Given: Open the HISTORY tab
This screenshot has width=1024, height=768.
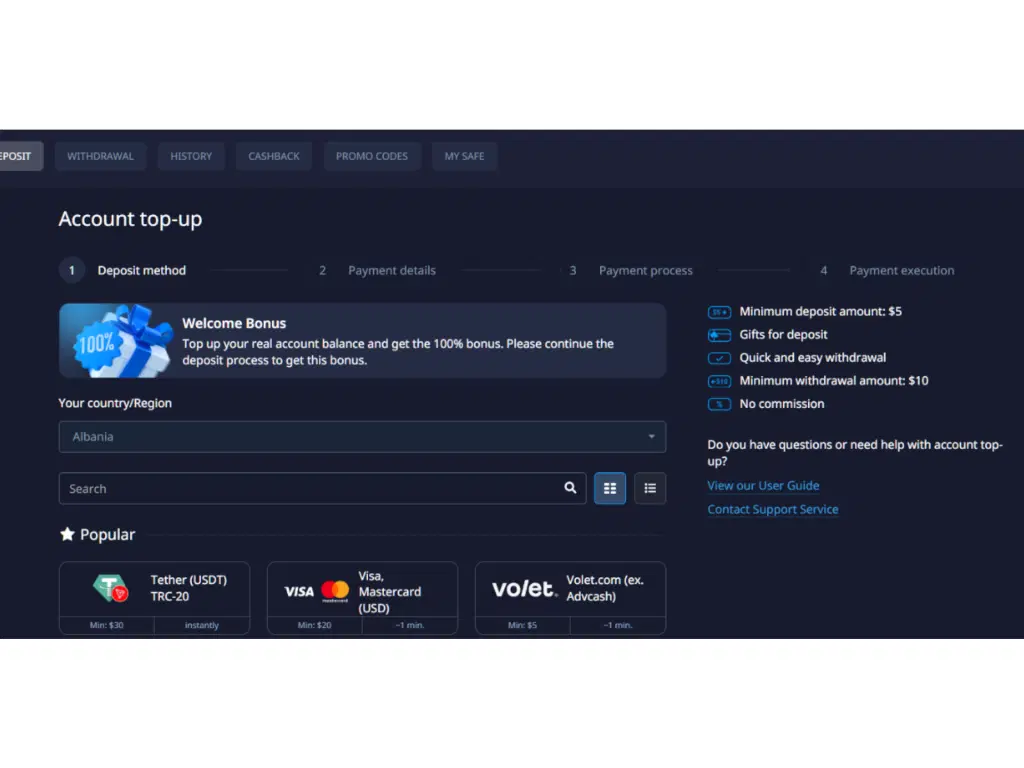Looking at the screenshot, I should click(191, 156).
